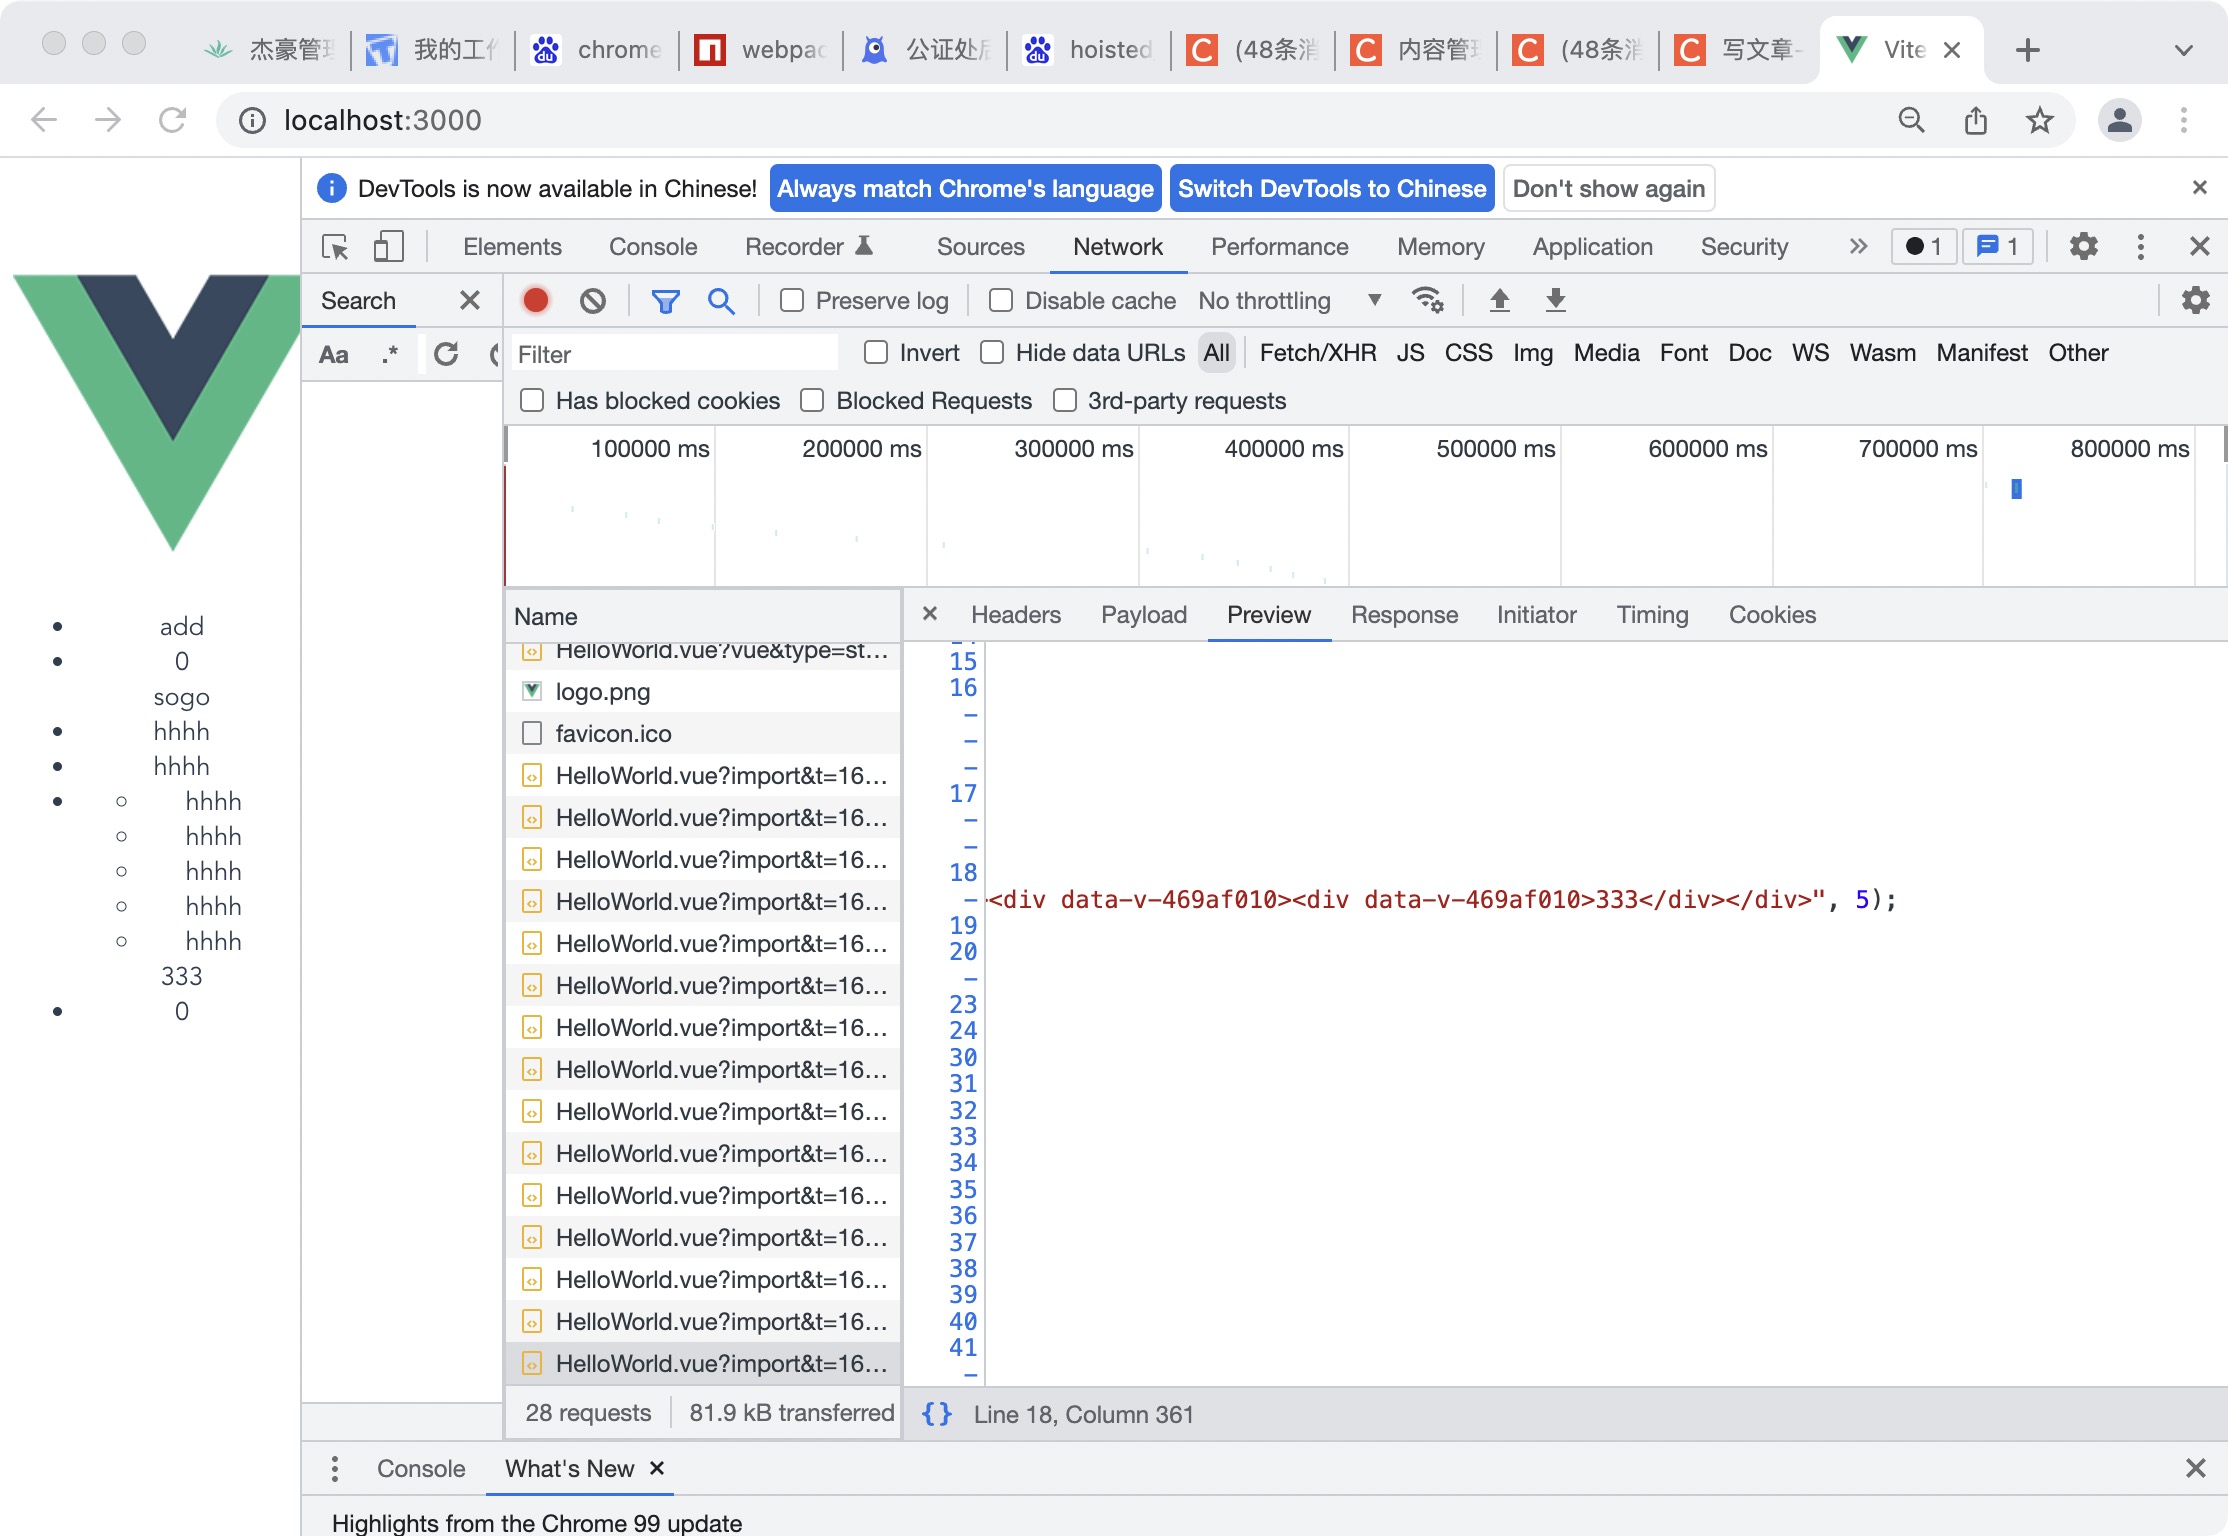The height and width of the screenshot is (1536, 2228).
Task: Toggle the Import HAR file icon
Action: 1498,300
